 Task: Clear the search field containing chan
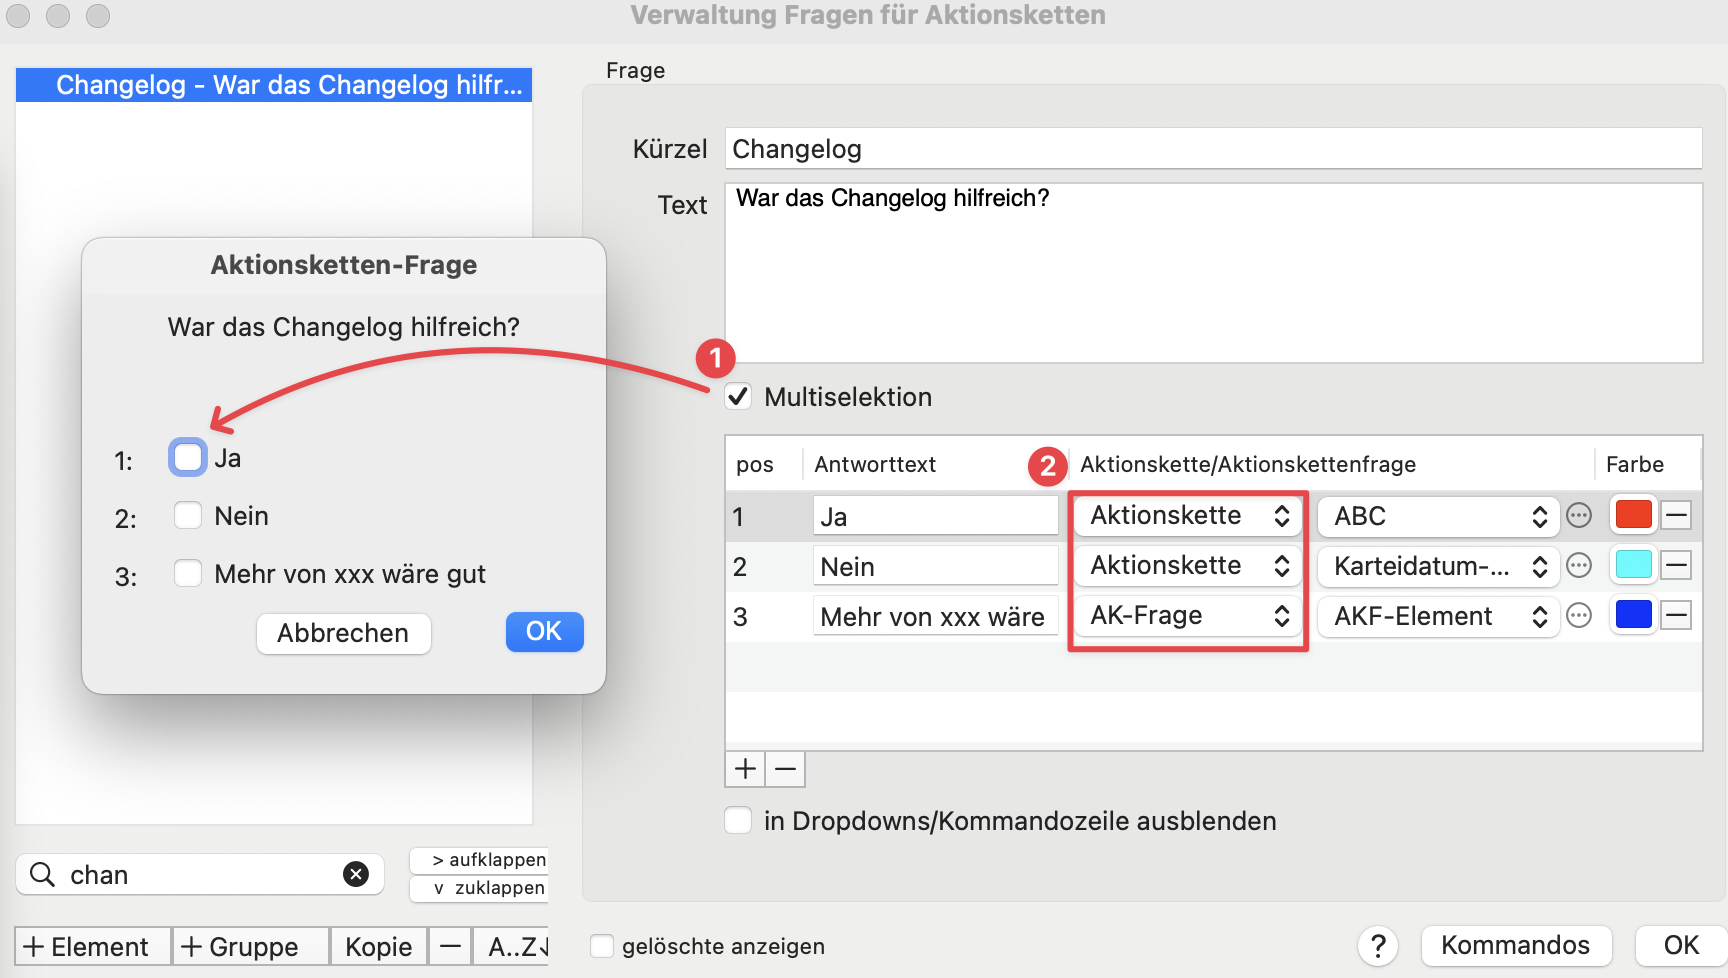point(356,874)
